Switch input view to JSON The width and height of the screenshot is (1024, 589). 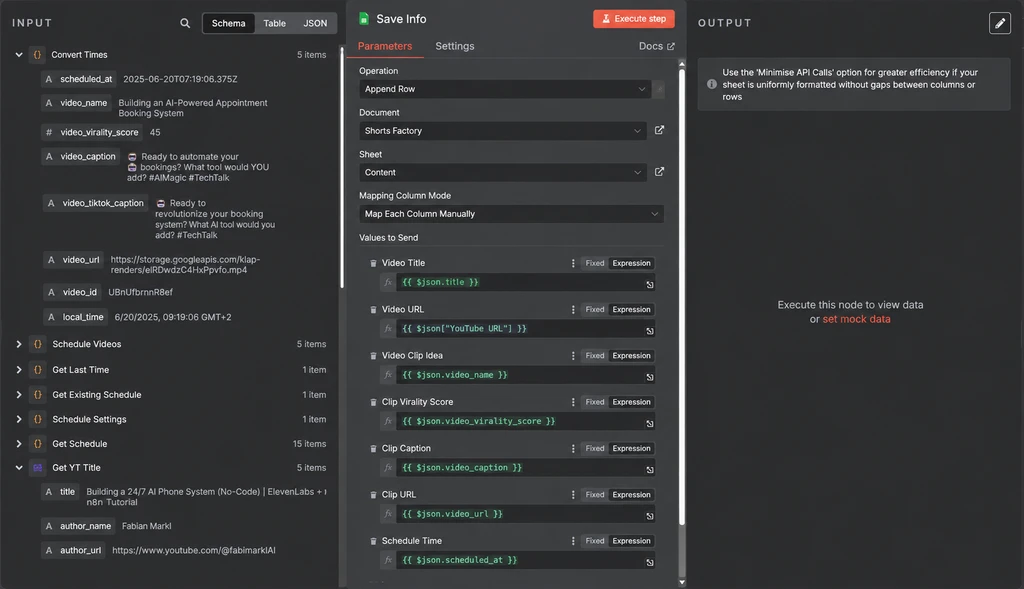[315, 24]
